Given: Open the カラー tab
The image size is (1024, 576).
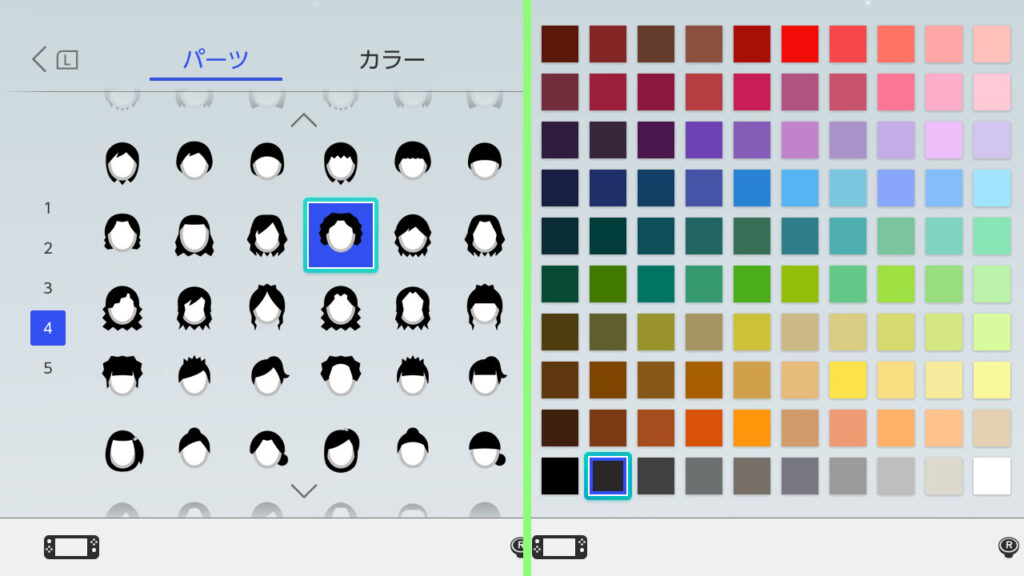Looking at the screenshot, I should [x=392, y=59].
